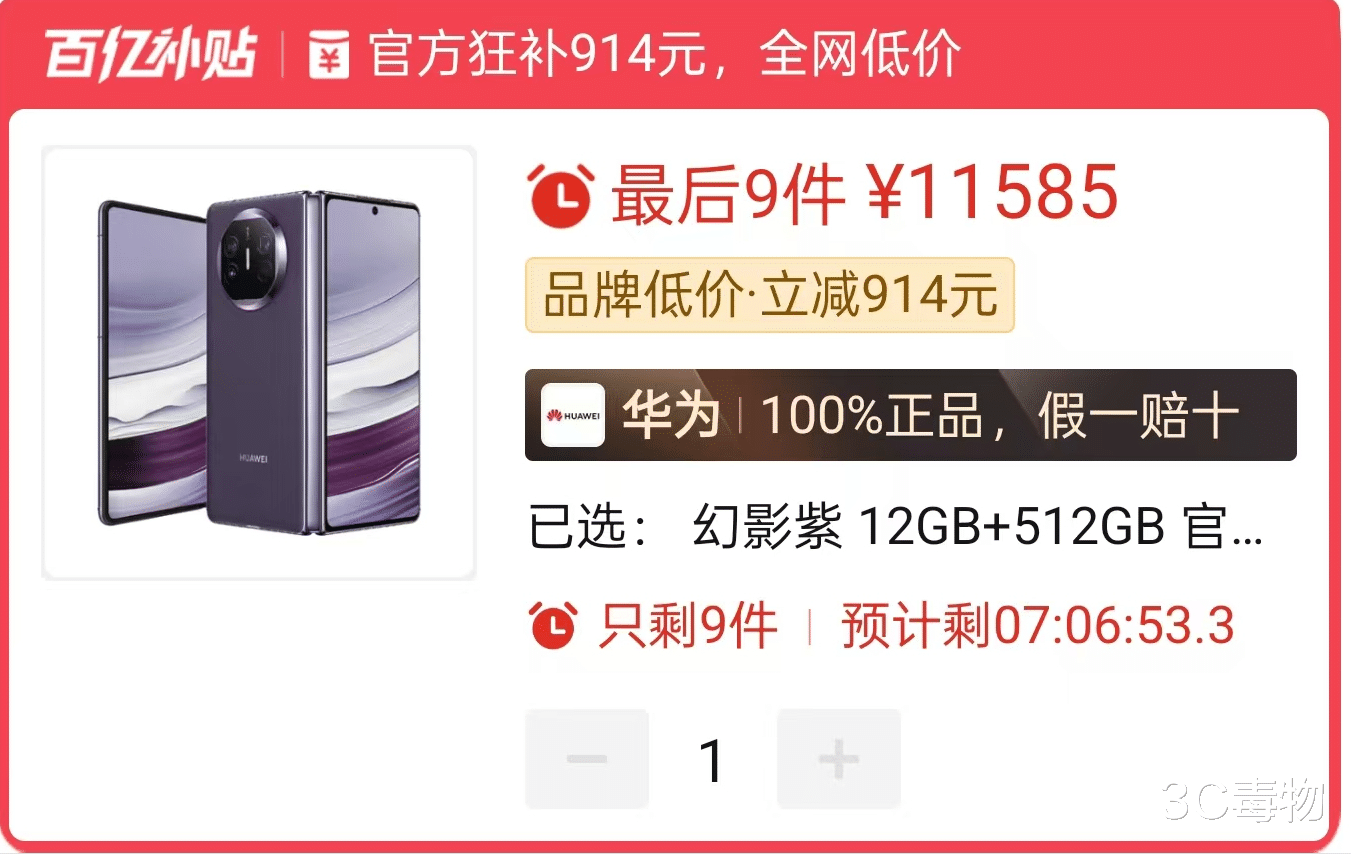The width and height of the screenshot is (1351, 854).
Task: Click the Huawei logo icon
Action: (573, 414)
